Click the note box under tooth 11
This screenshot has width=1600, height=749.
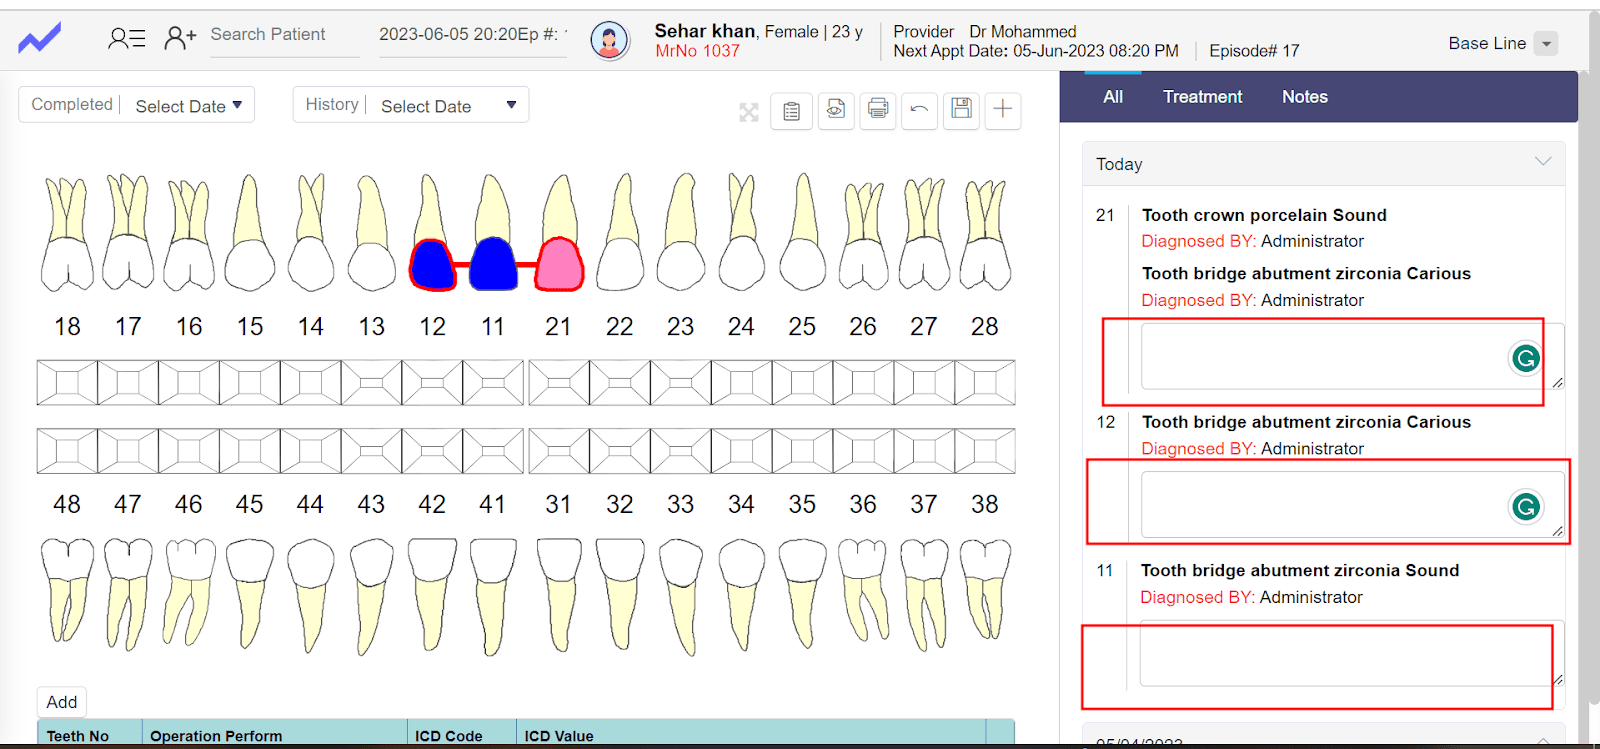click(x=1352, y=653)
